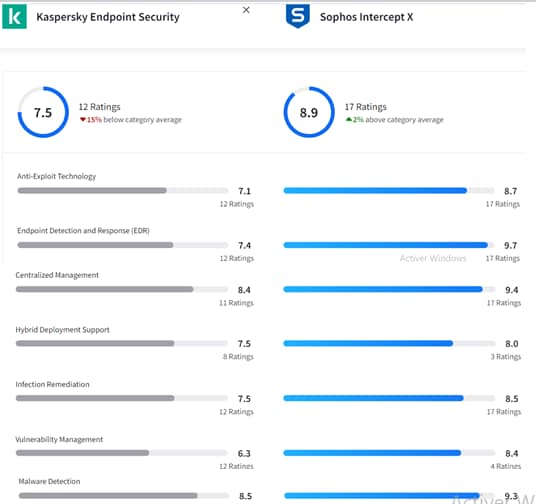
Task: Click the 8.4 Centralized Management score
Action: [x=244, y=290]
